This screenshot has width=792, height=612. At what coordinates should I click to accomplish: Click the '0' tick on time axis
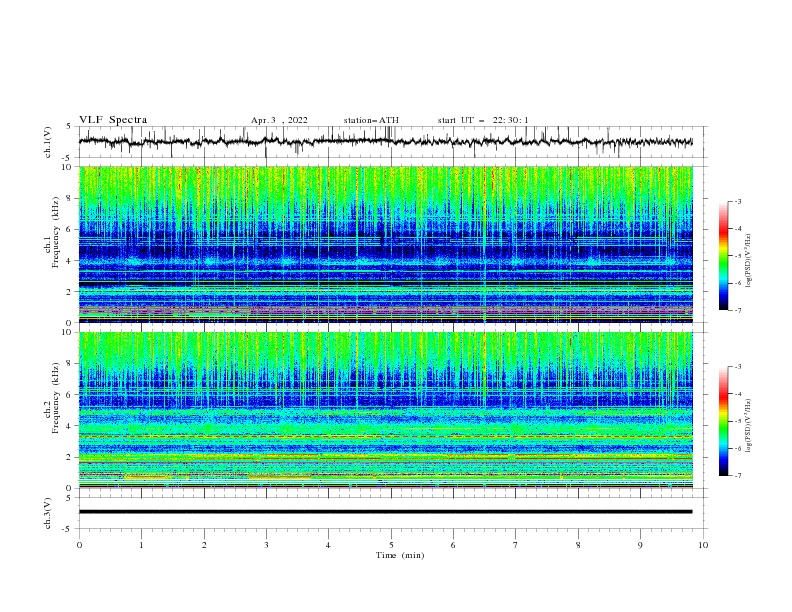[x=79, y=545]
